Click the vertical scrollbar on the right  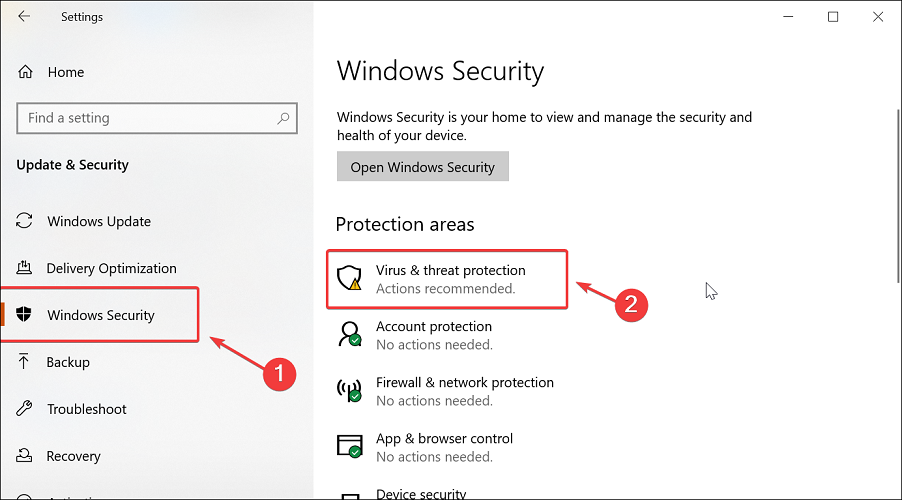click(898, 196)
